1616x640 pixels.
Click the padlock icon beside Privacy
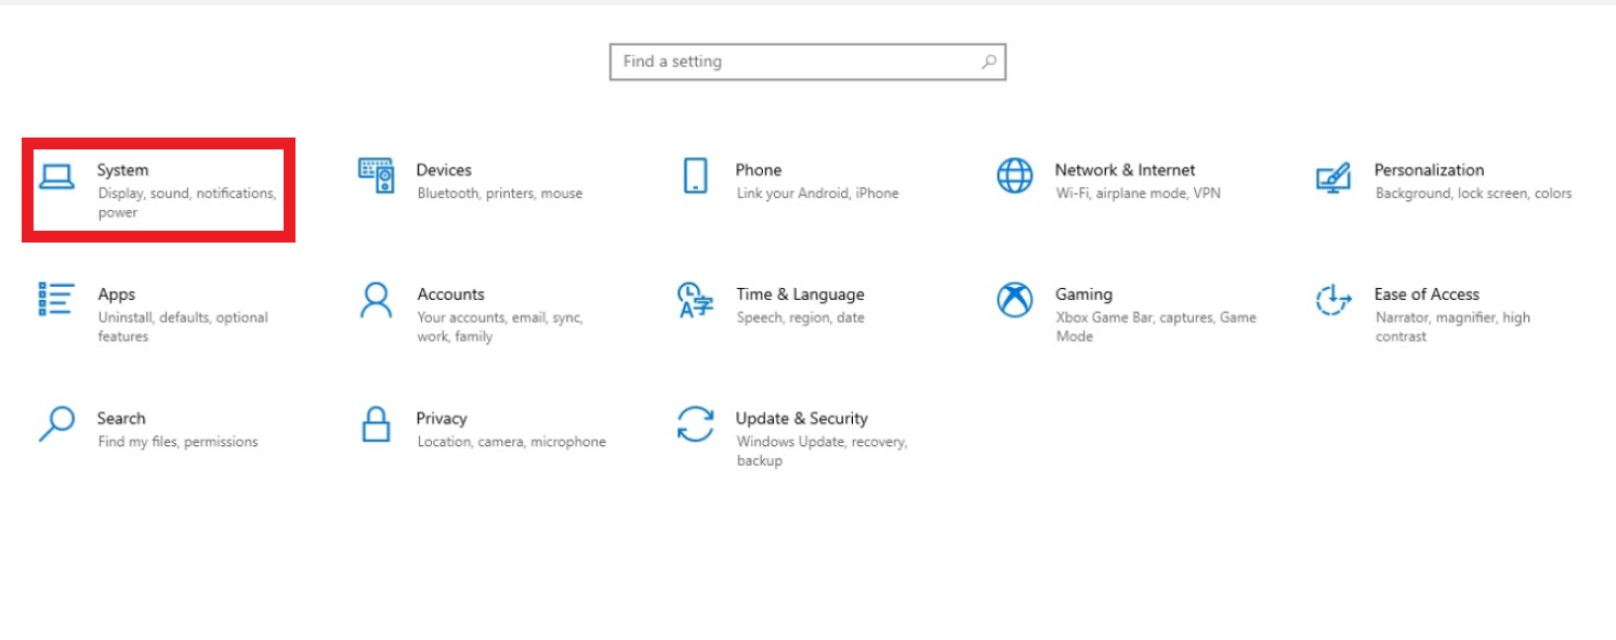pyautogui.click(x=376, y=424)
